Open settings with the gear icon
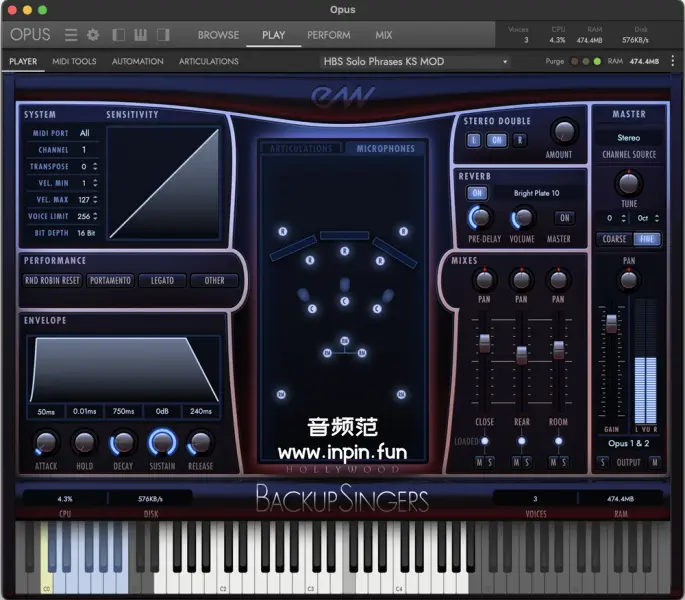This screenshot has width=685, height=600. [93, 35]
